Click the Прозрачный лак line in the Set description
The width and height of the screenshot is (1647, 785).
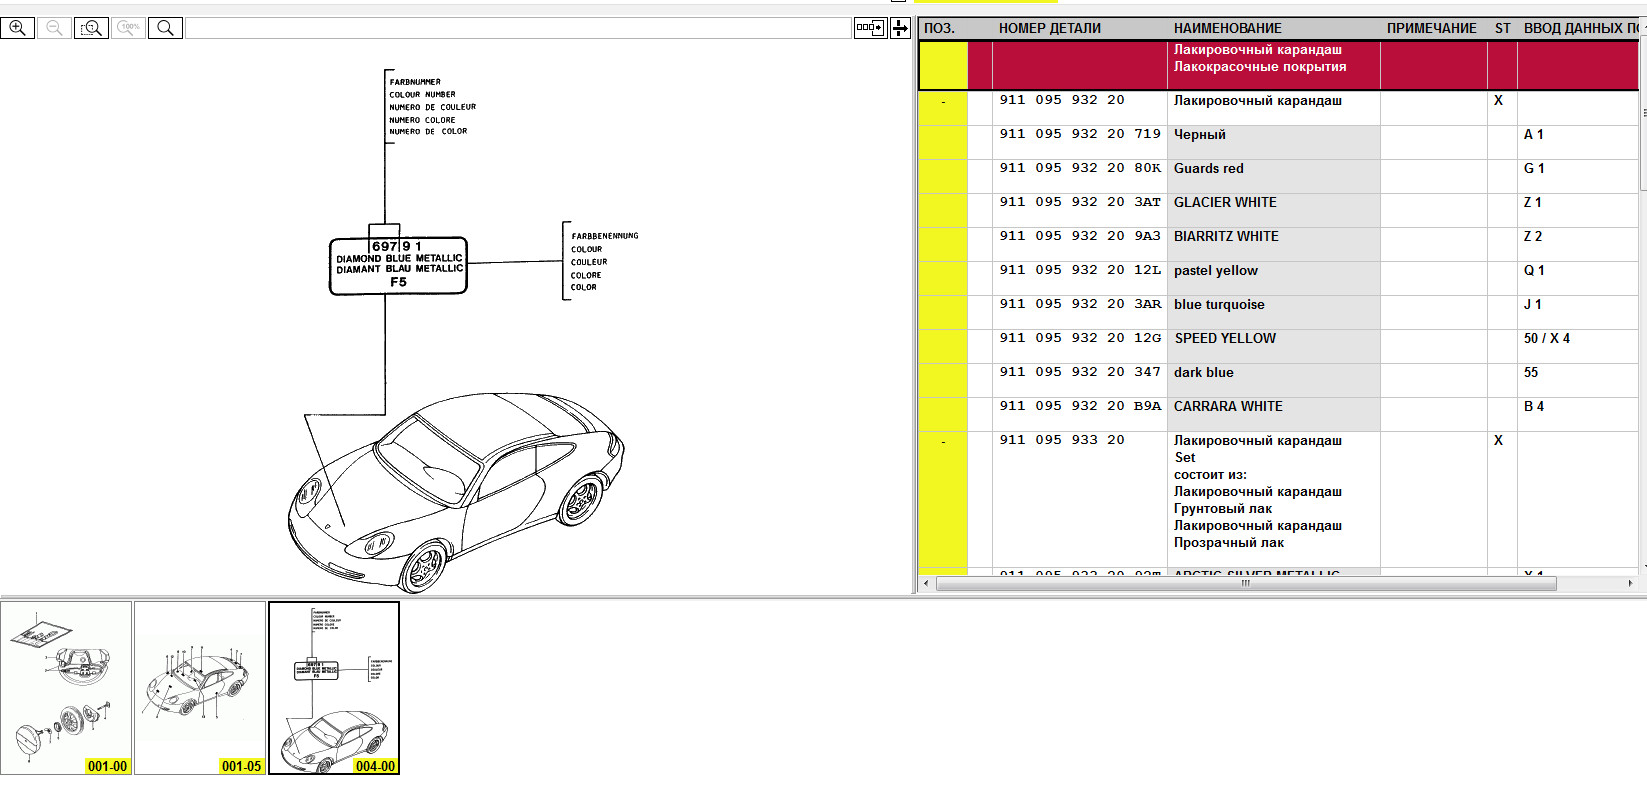point(1229,542)
